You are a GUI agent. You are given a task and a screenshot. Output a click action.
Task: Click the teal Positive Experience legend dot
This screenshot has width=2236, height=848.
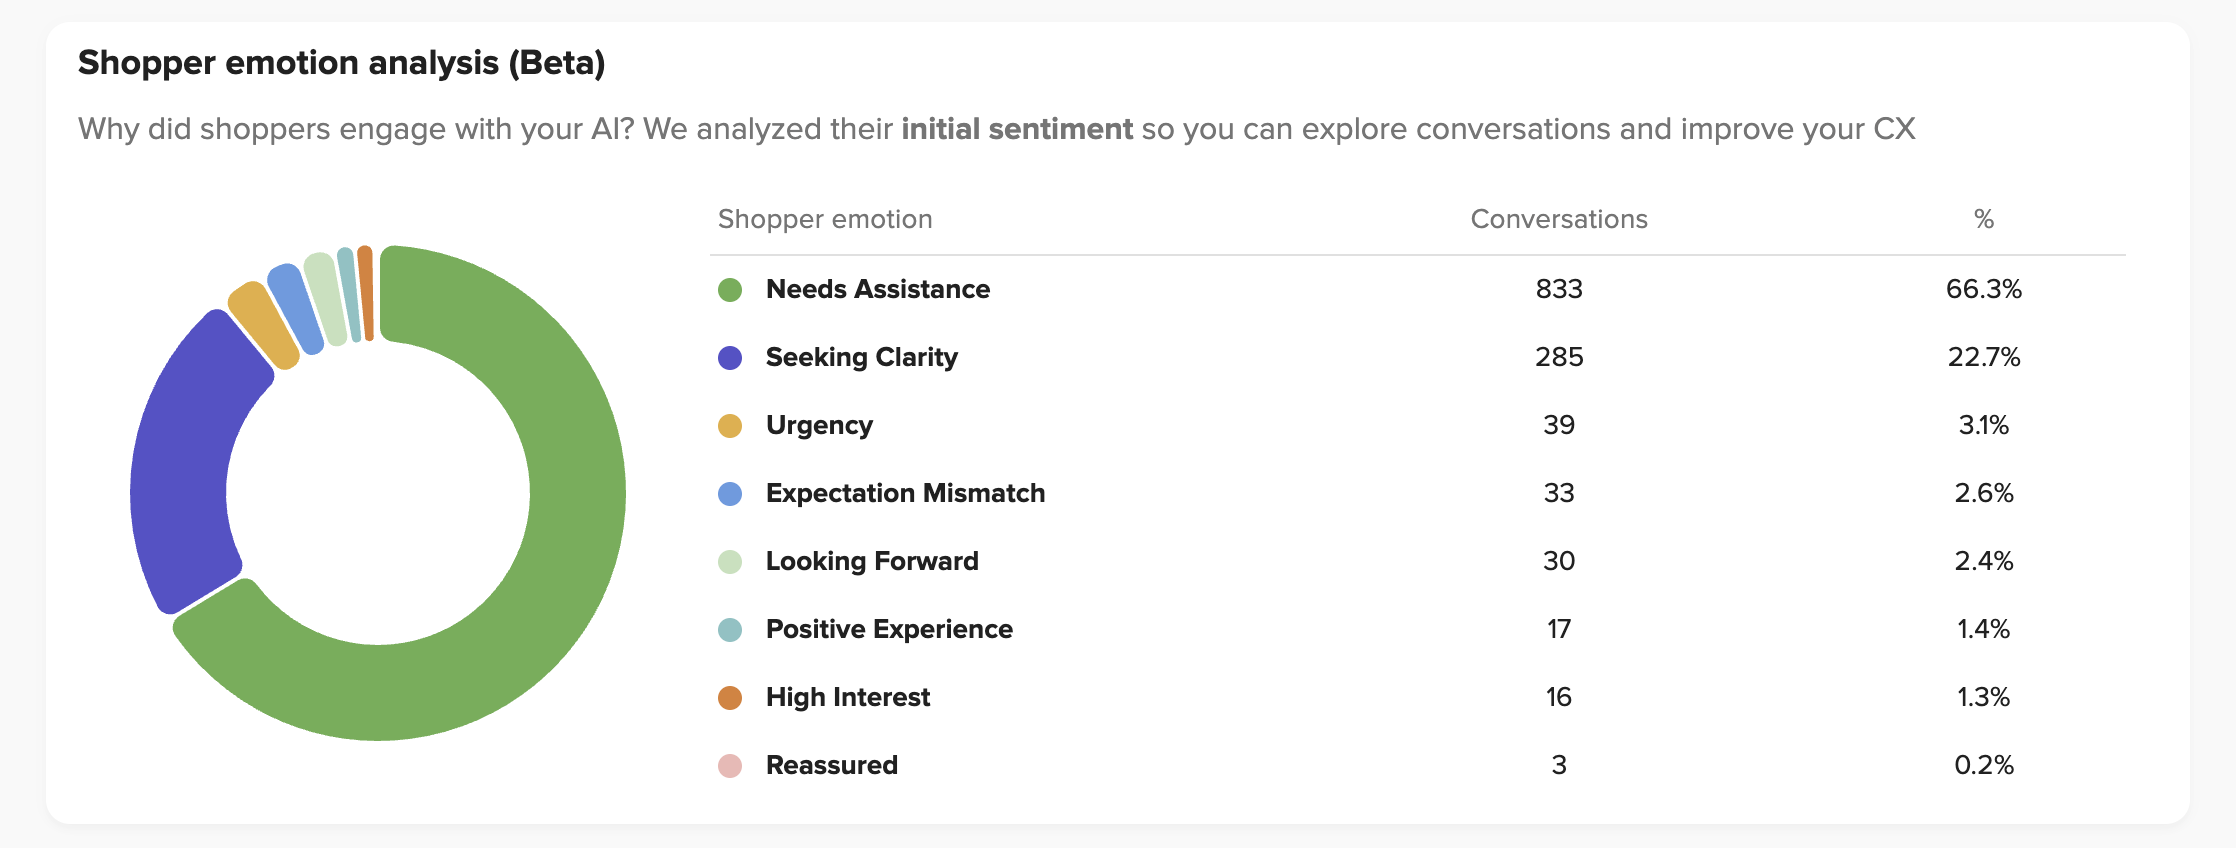pos(730,630)
